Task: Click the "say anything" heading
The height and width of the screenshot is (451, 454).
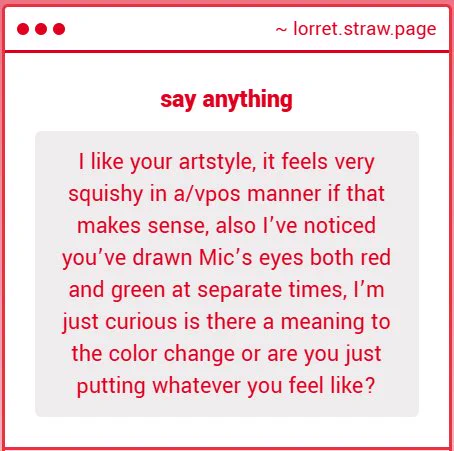Action: click(226, 100)
